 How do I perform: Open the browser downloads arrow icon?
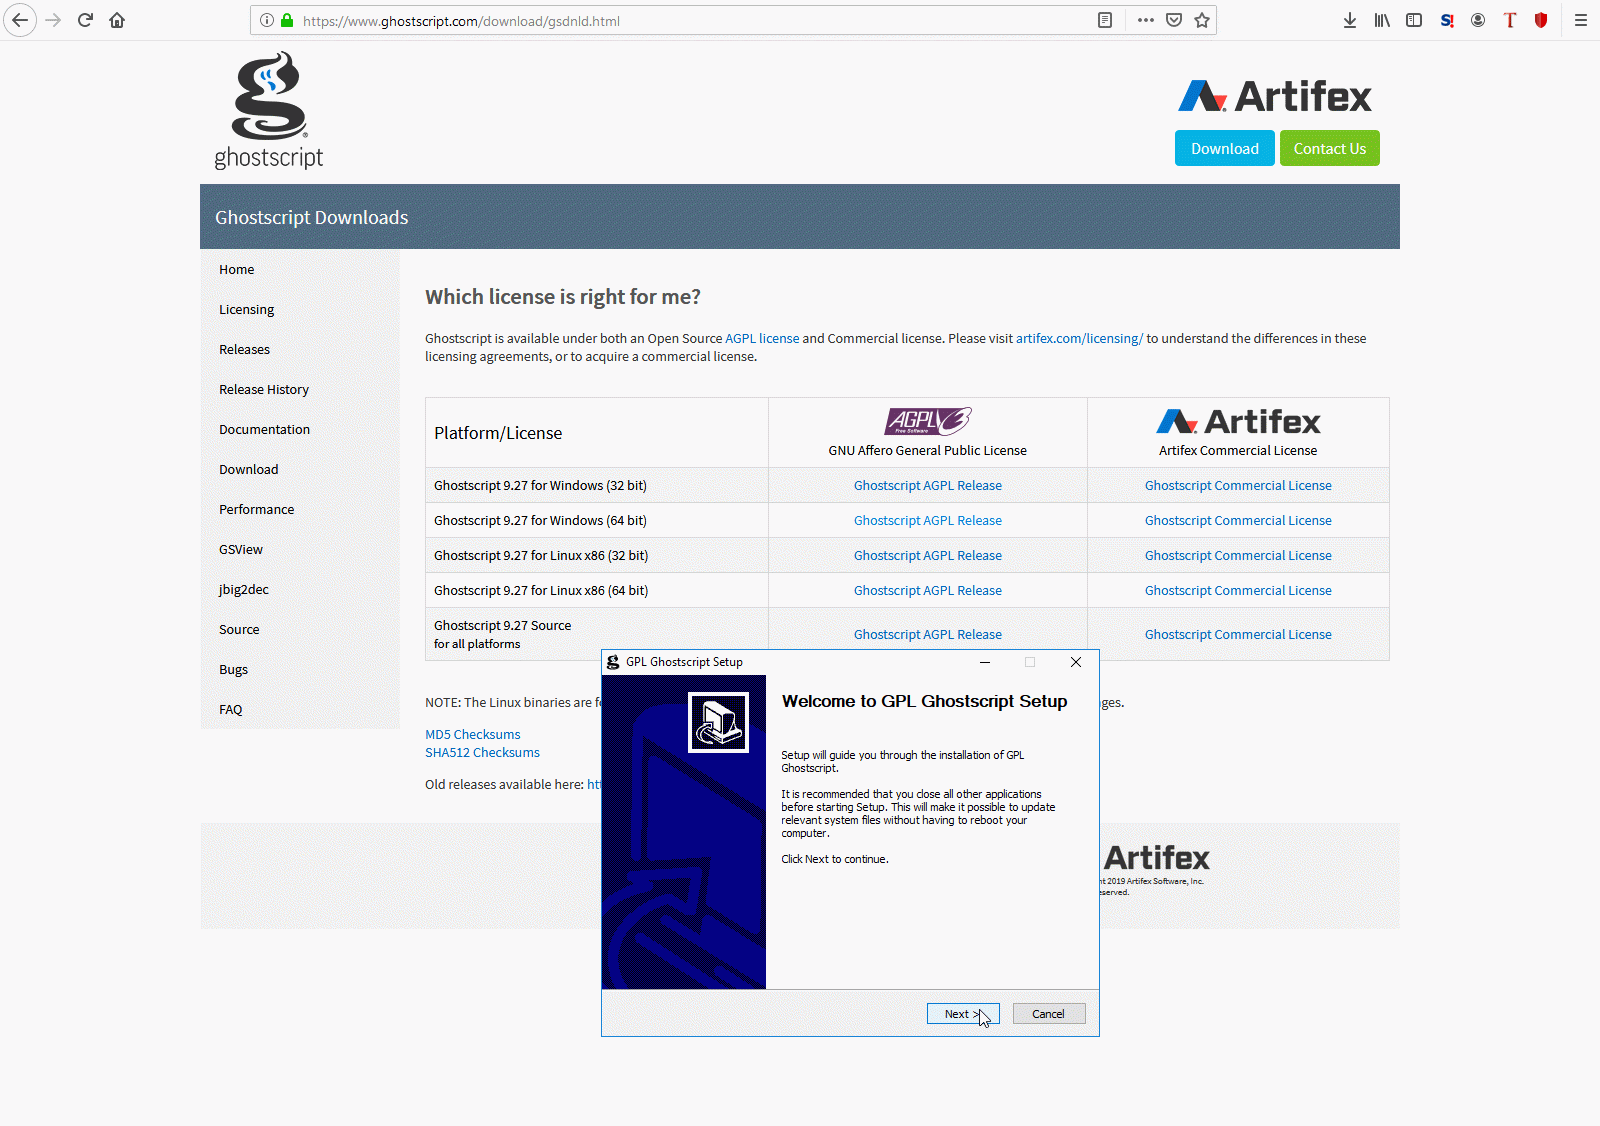point(1350,20)
